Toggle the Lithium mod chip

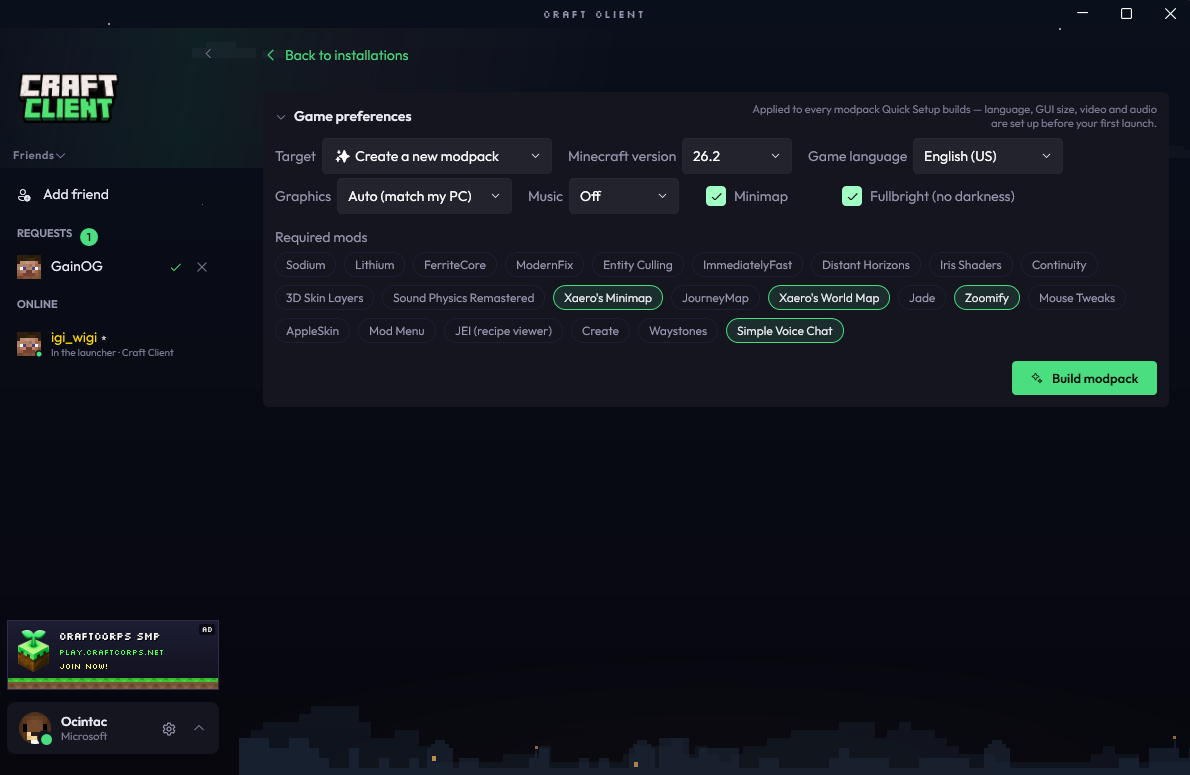(374, 265)
